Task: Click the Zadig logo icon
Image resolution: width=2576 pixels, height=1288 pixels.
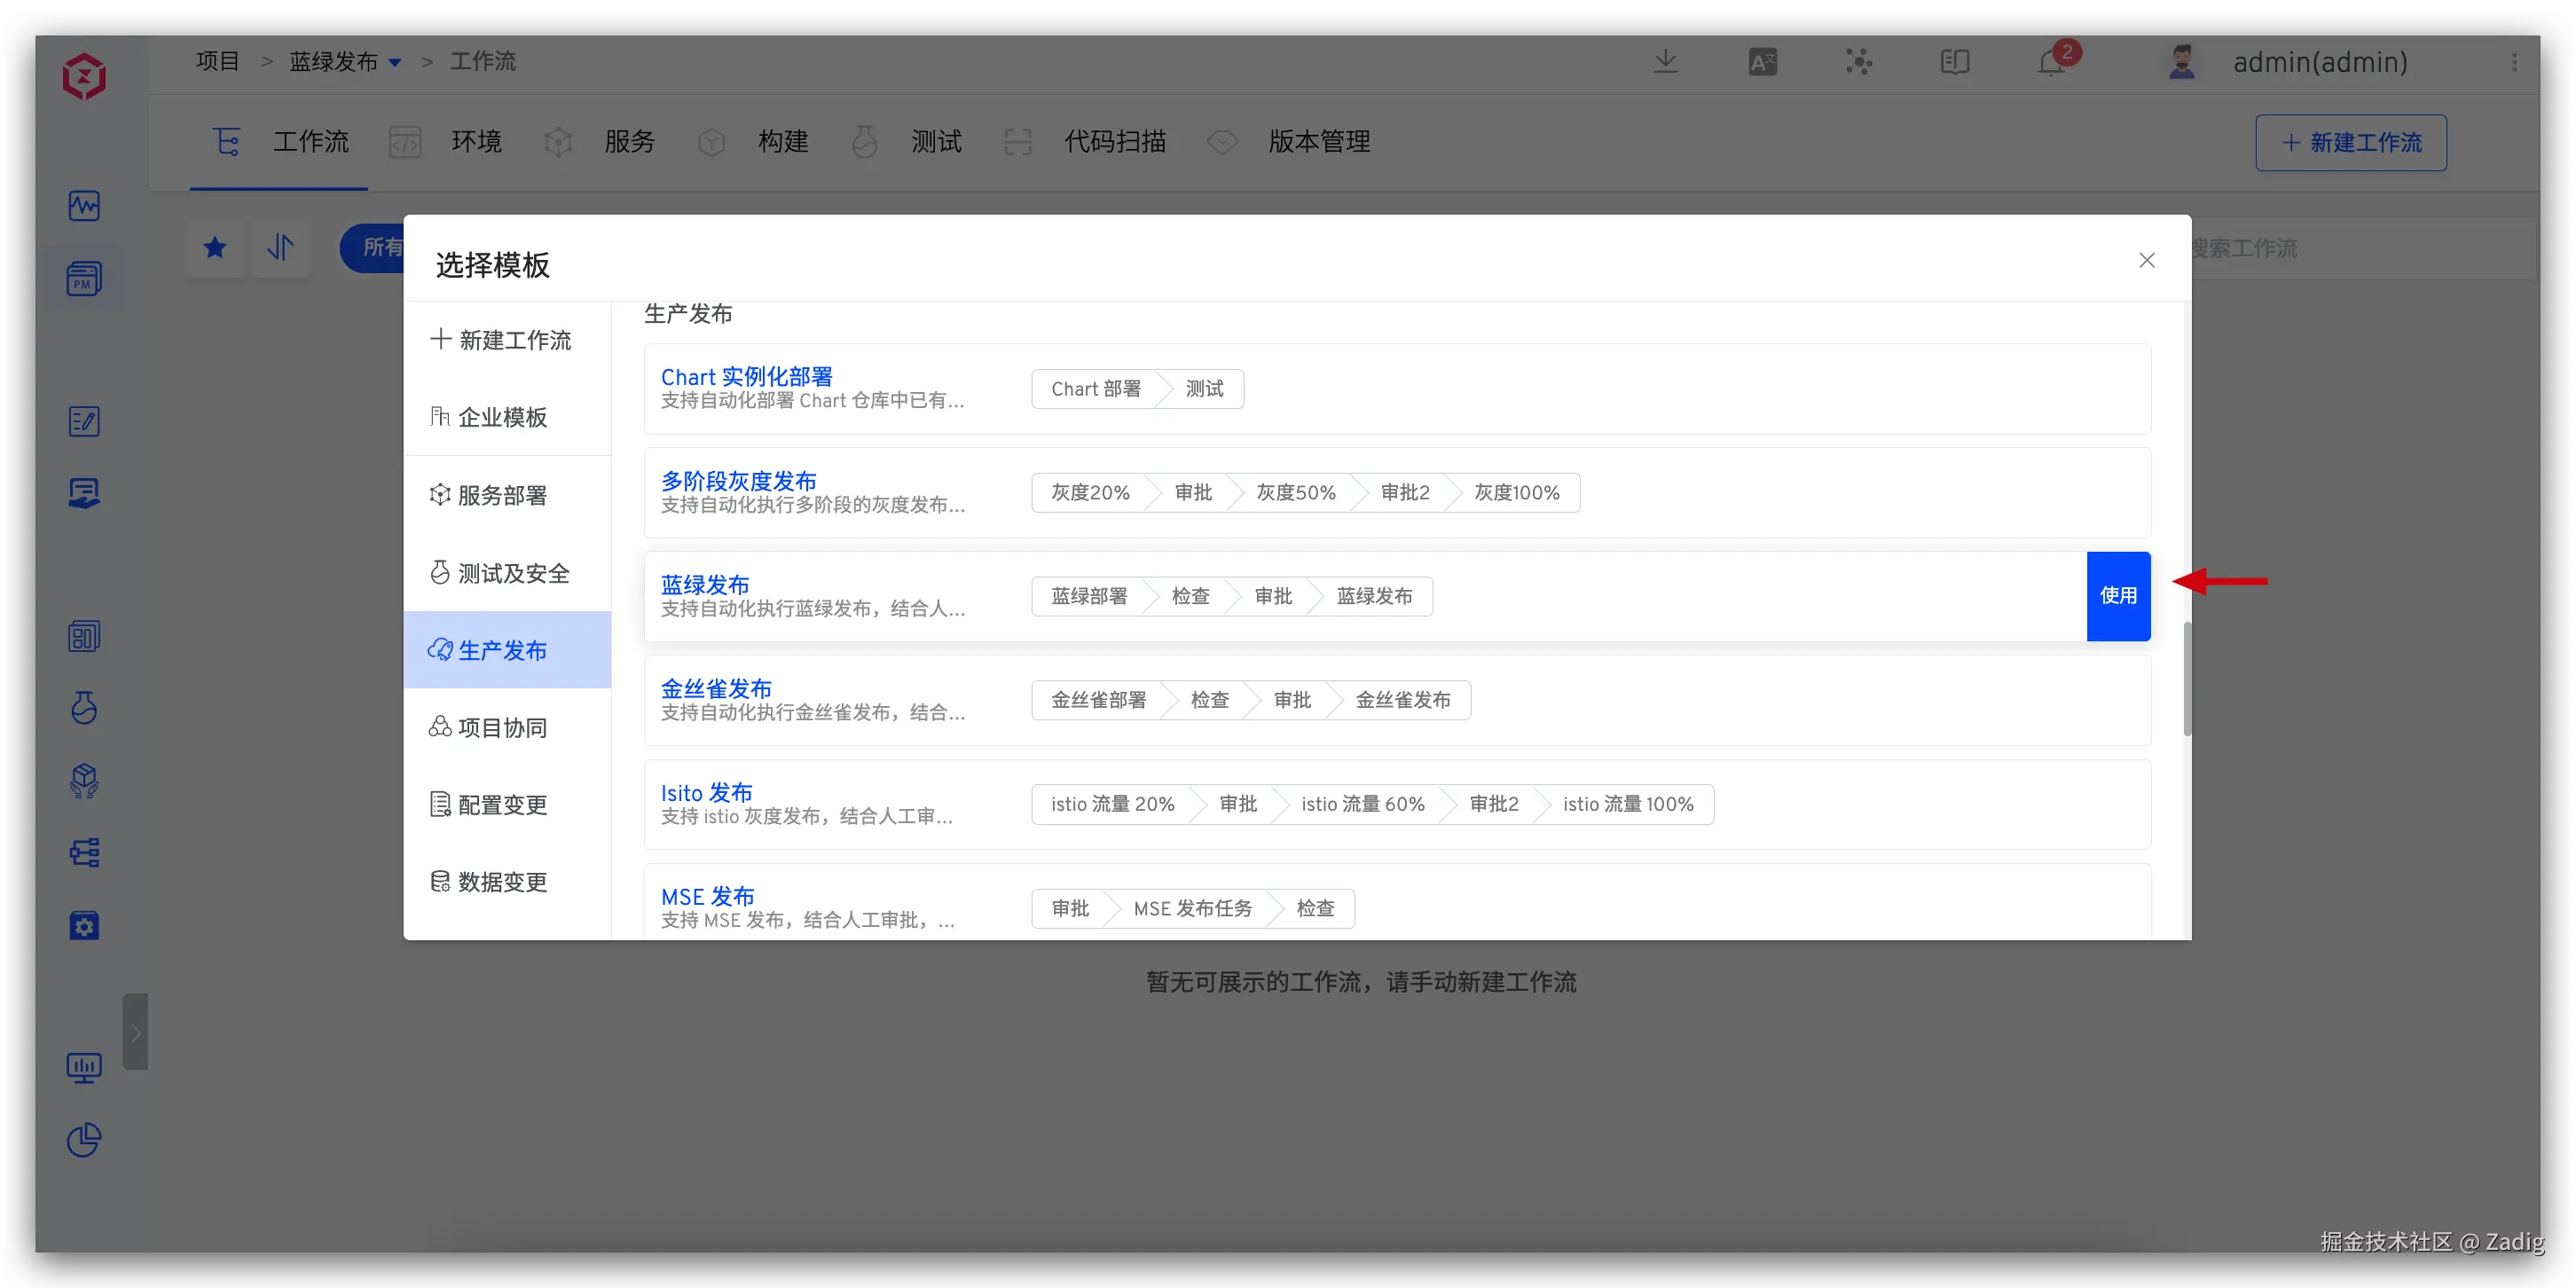Action: 84,76
